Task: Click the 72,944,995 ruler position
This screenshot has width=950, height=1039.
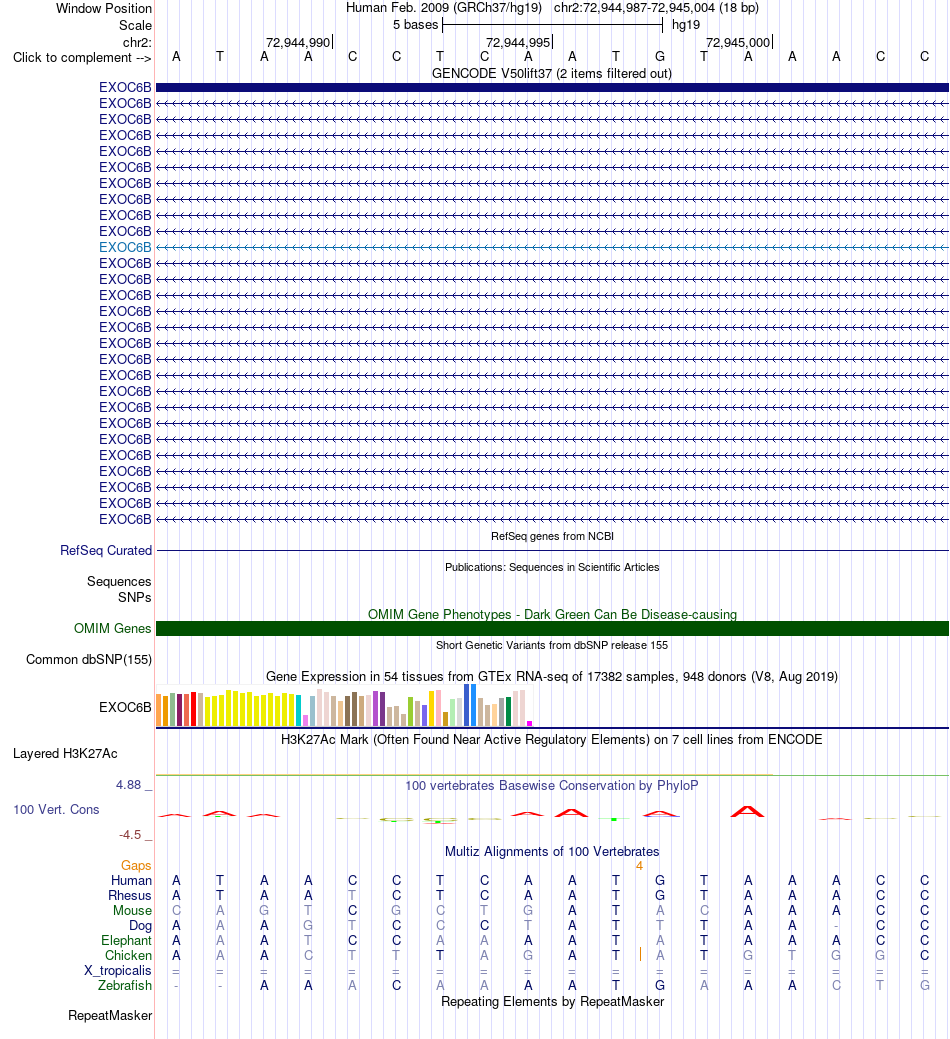Action: tap(518, 42)
